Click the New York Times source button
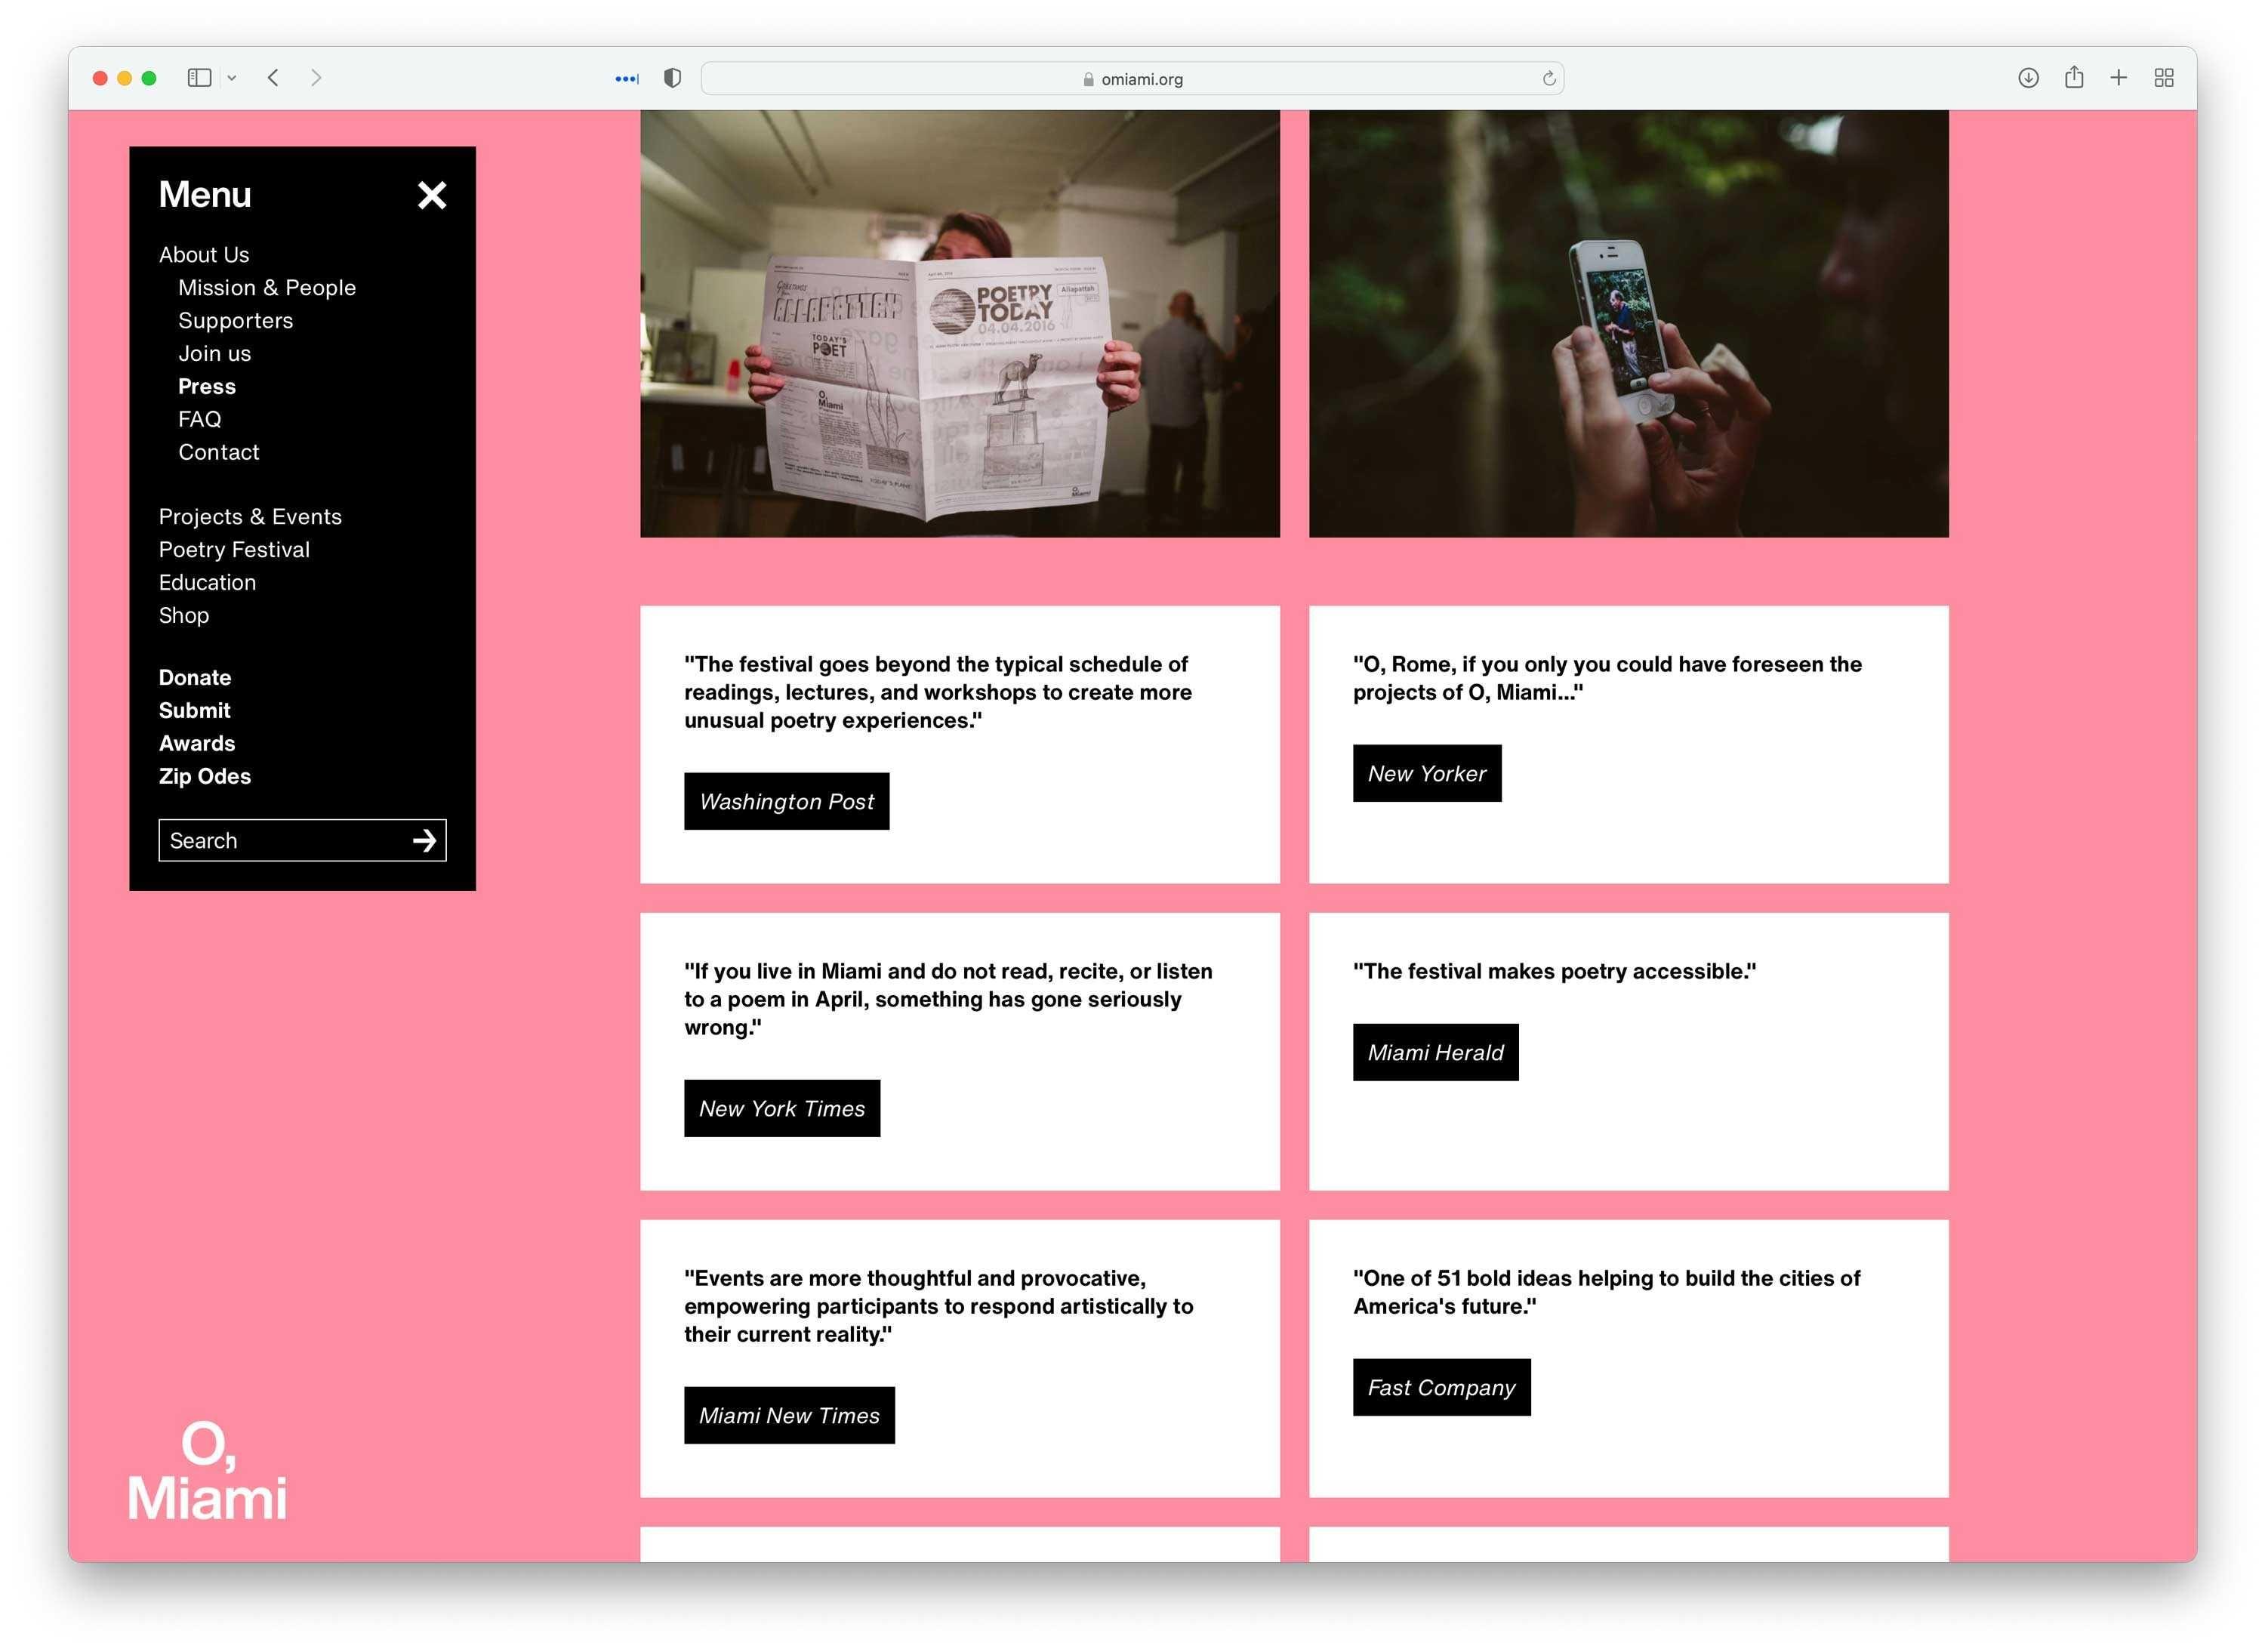The width and height of the screenshot is (2265, 1652). (781, 1109)
